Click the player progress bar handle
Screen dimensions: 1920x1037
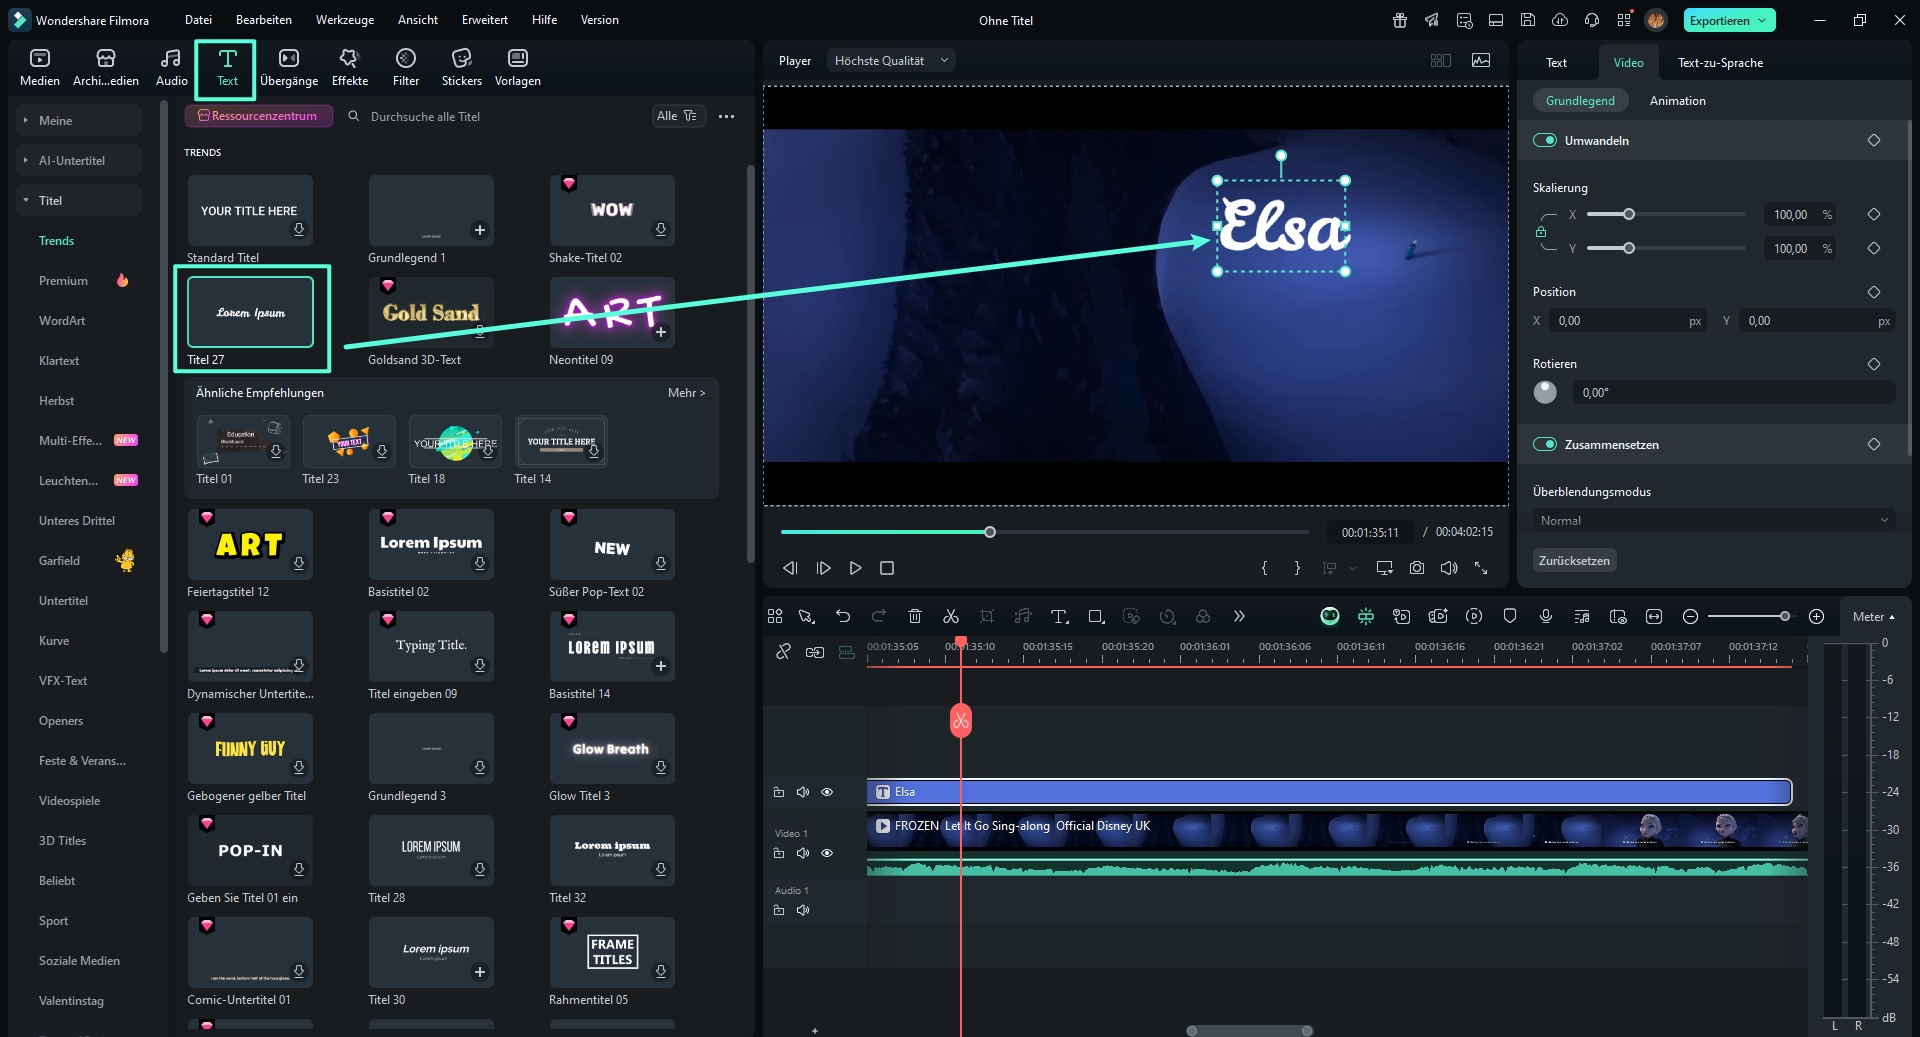point(990,532)
